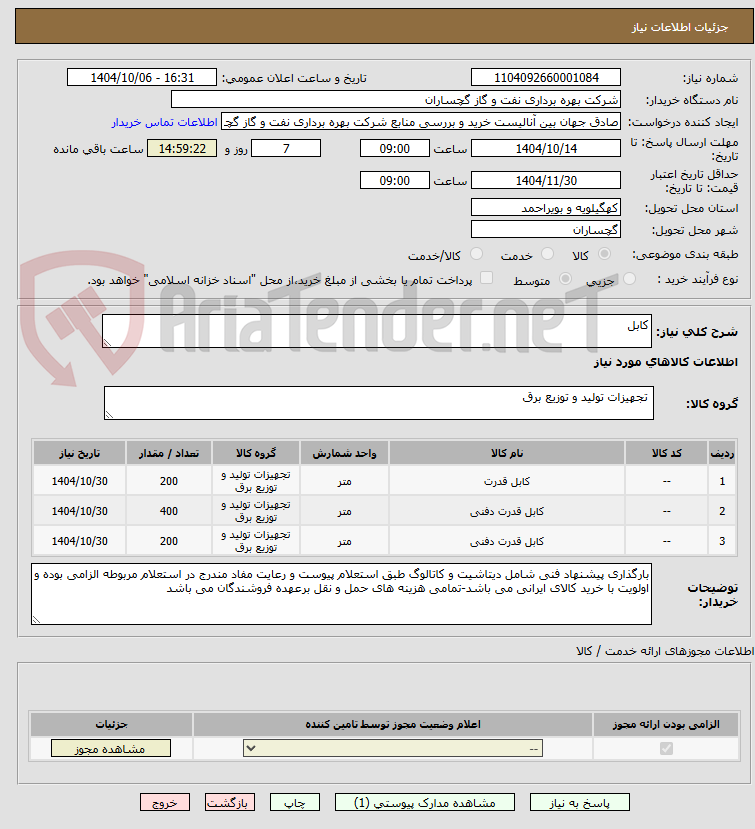Open اطلاعات تماس خریدار link

click(164, 122)
